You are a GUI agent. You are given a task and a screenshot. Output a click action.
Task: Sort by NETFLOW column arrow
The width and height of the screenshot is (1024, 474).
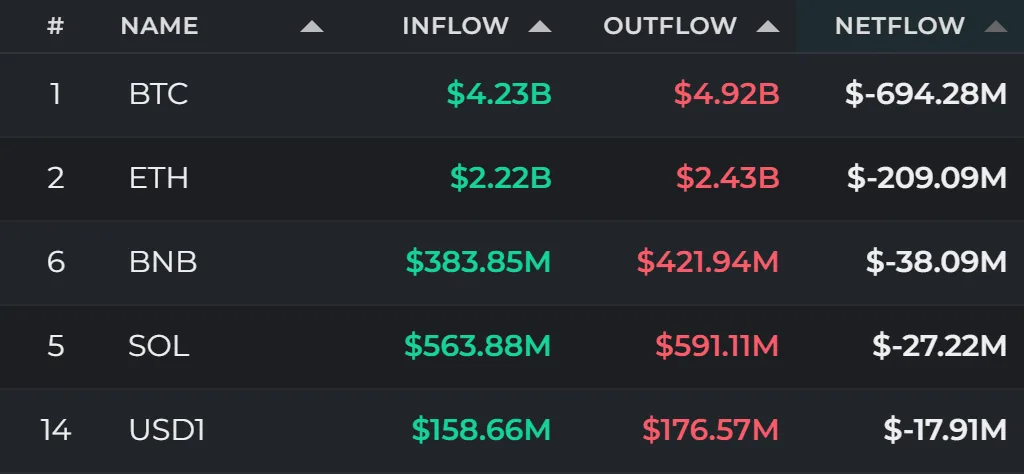tap(996, 27)
